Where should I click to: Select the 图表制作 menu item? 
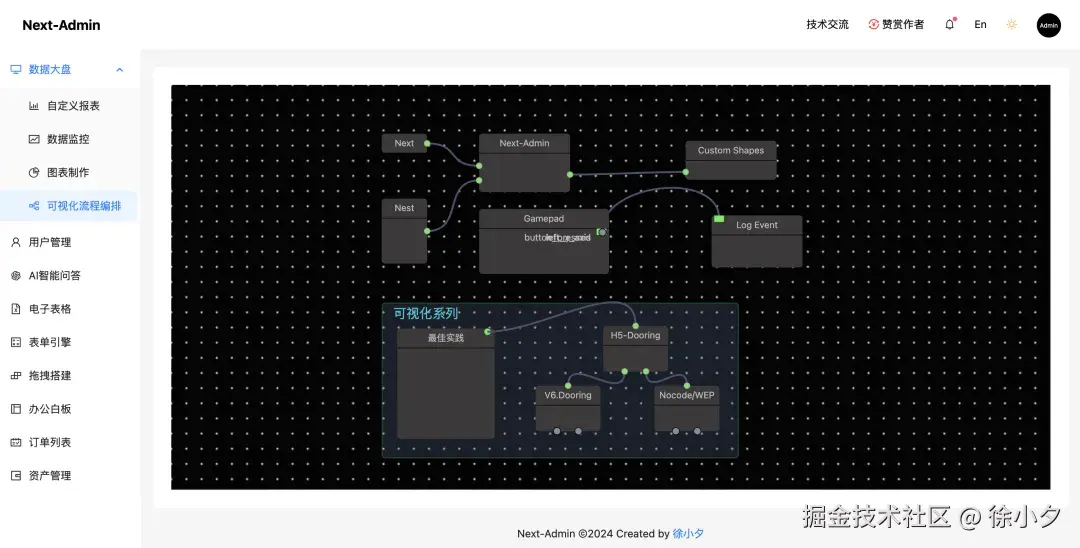click(x=69, y=172)
